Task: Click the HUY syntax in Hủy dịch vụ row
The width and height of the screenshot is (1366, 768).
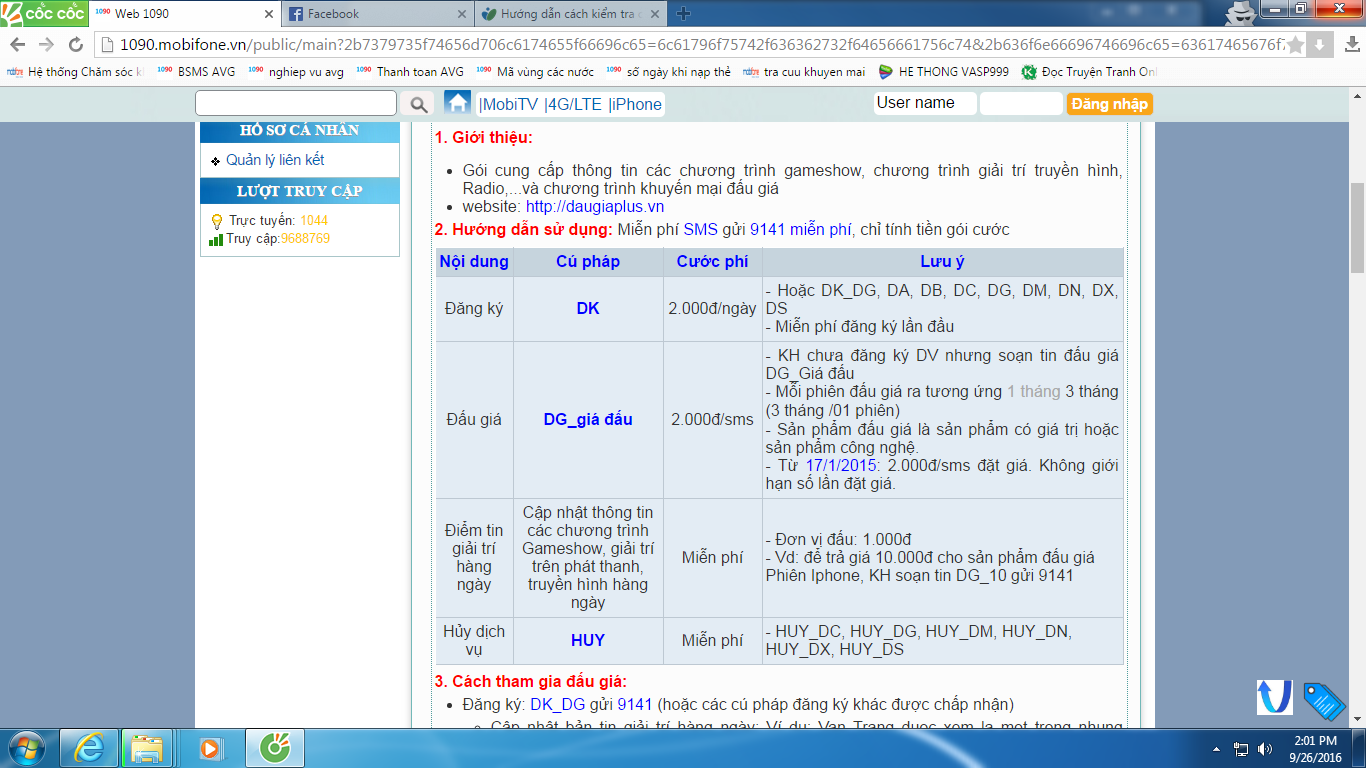Action: click(x=588, y=640)
